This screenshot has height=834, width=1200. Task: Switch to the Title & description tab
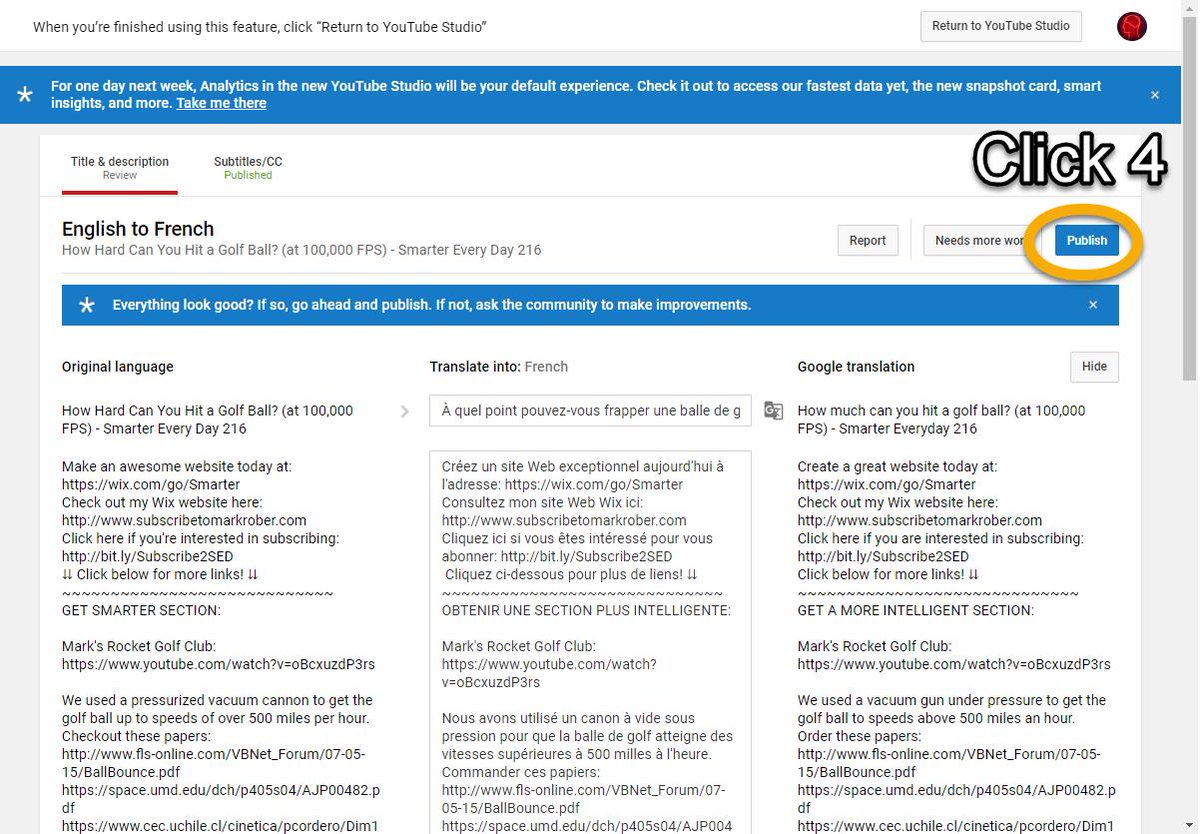click(x=120, y=167)
